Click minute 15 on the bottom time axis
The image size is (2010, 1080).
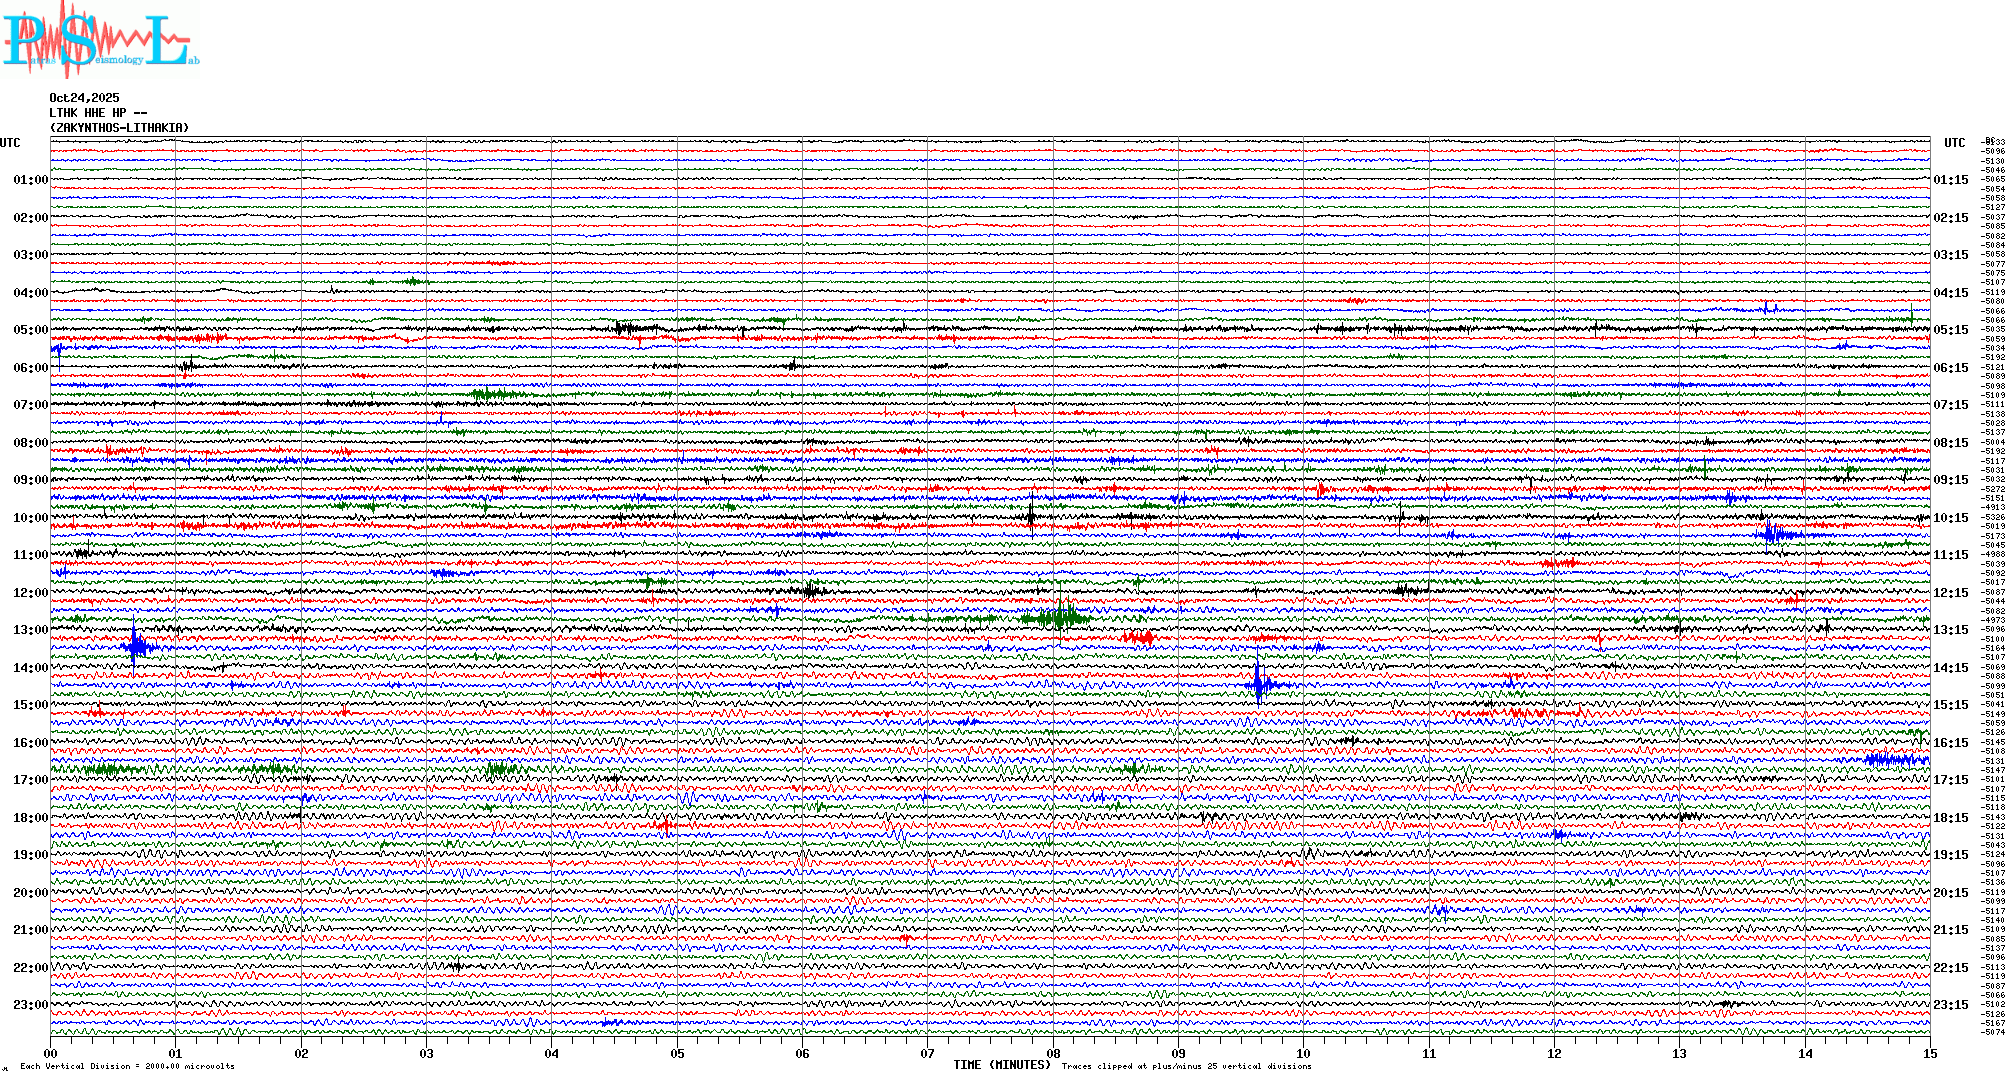click(1929, 1054)
